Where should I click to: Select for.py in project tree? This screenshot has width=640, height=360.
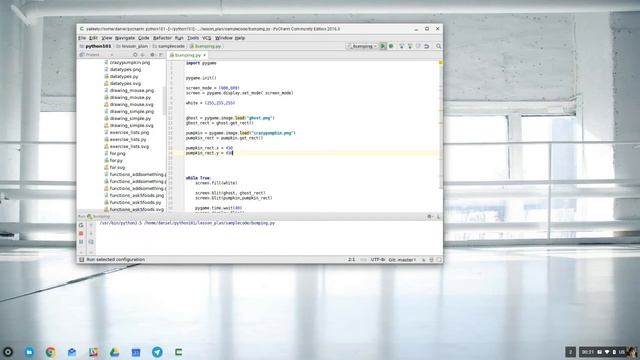coord(113,160)
